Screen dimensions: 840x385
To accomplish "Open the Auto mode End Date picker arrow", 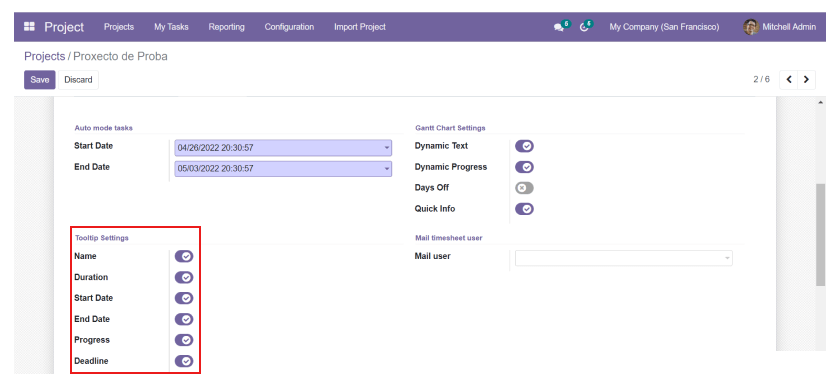I will point(387,169).
